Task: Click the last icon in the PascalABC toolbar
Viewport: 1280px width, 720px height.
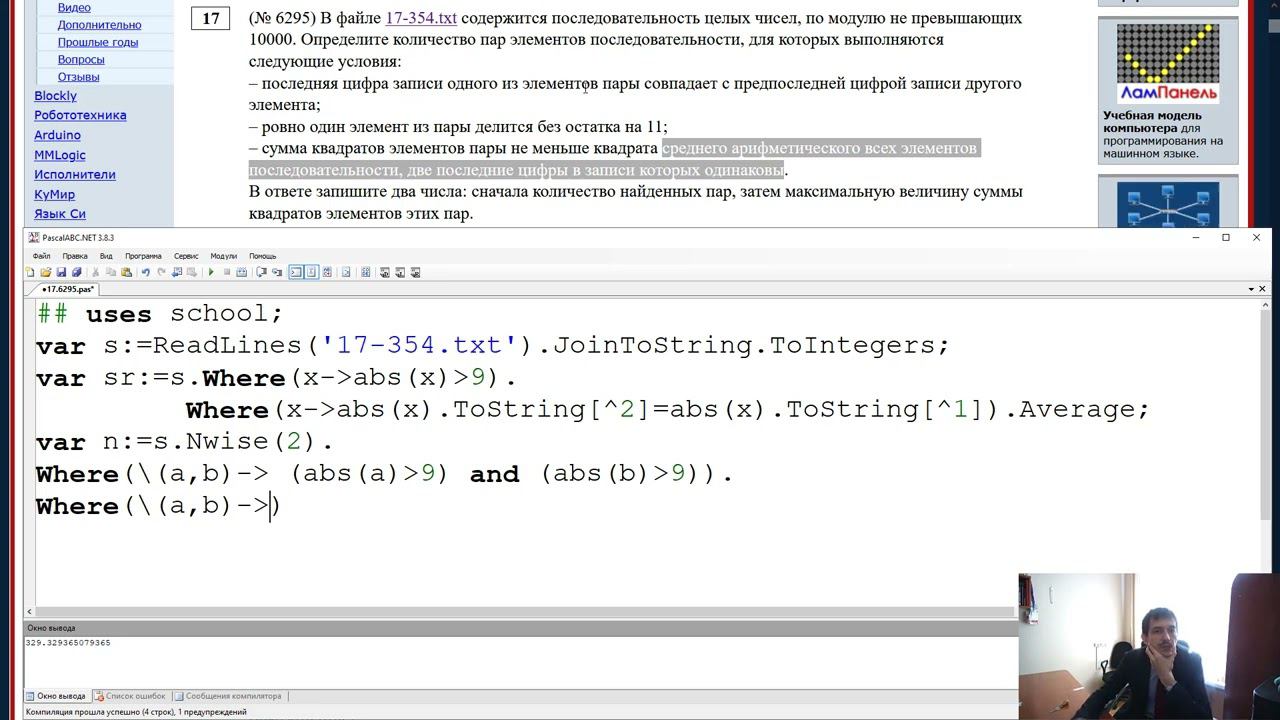Action: pos(415,272)
